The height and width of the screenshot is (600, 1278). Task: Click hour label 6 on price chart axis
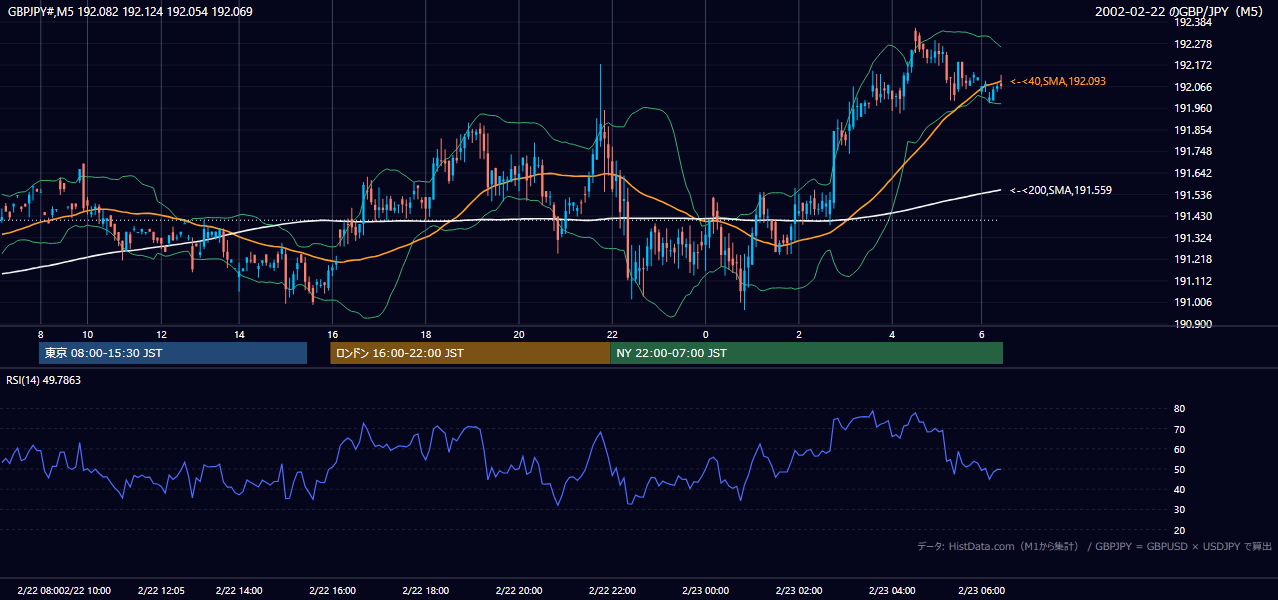click(x=982, y=334)
